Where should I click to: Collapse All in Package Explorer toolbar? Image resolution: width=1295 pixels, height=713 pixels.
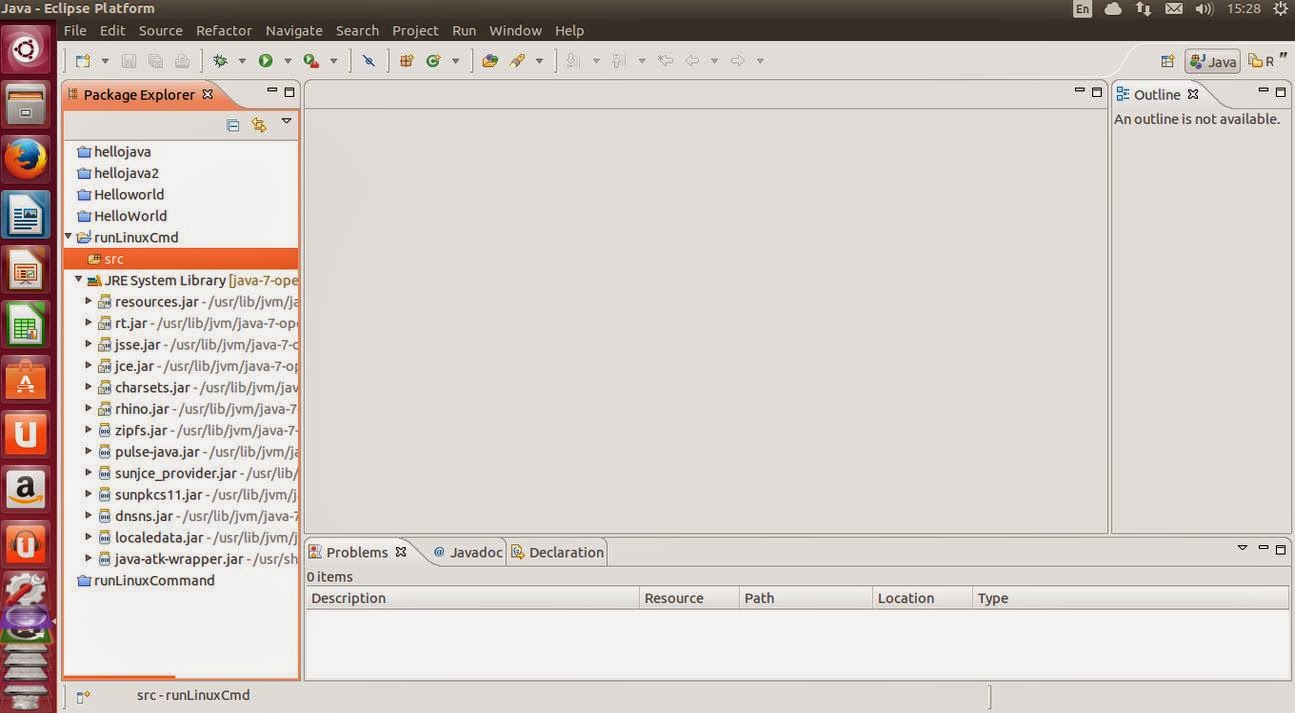[232, 124]
